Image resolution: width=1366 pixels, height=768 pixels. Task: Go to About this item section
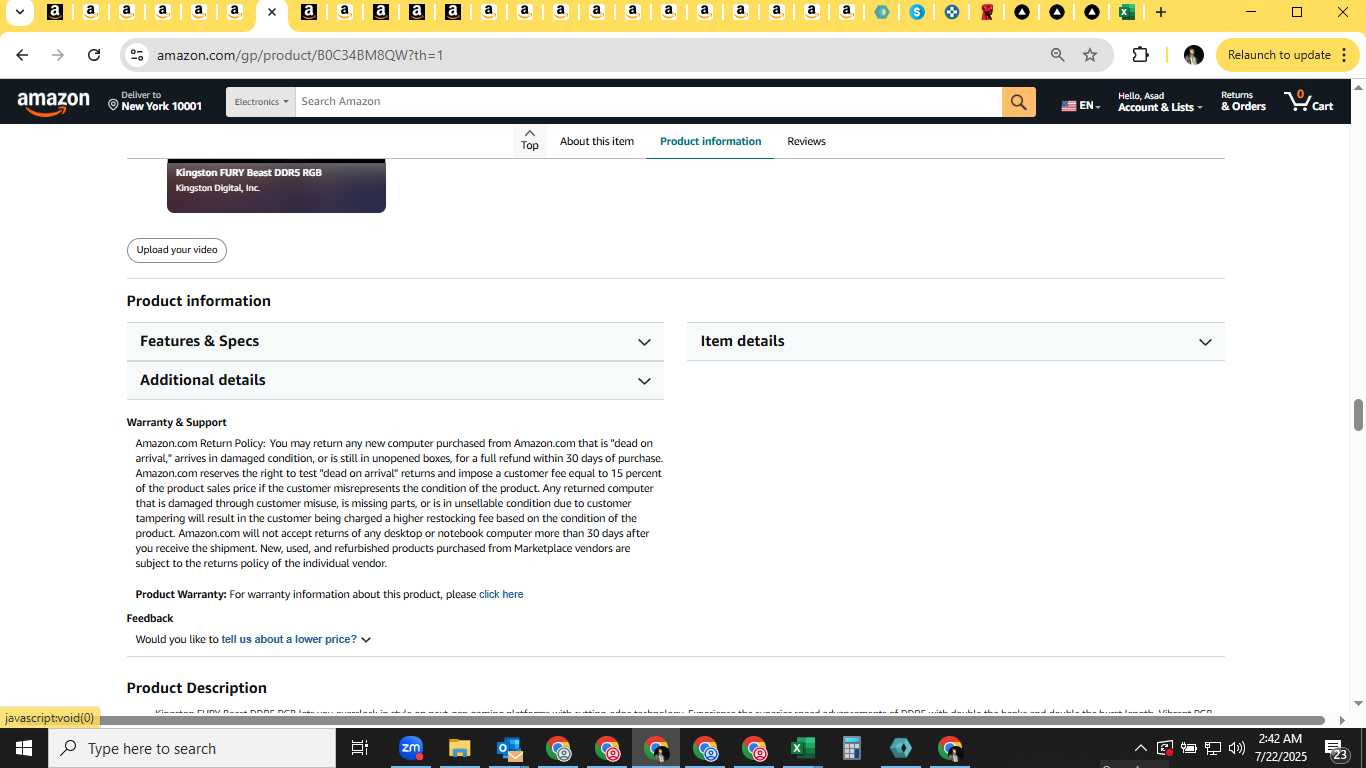[597, 141]
